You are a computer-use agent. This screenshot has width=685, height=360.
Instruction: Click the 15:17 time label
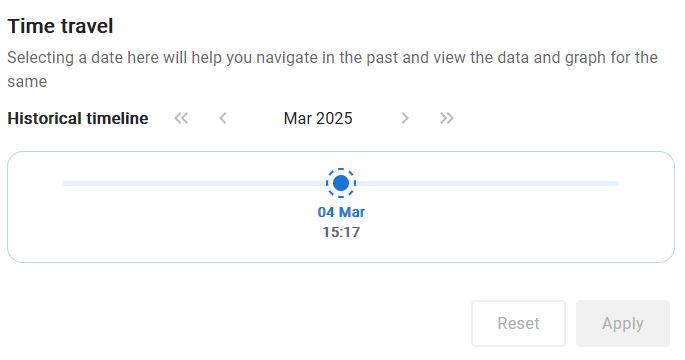point(341,232)
